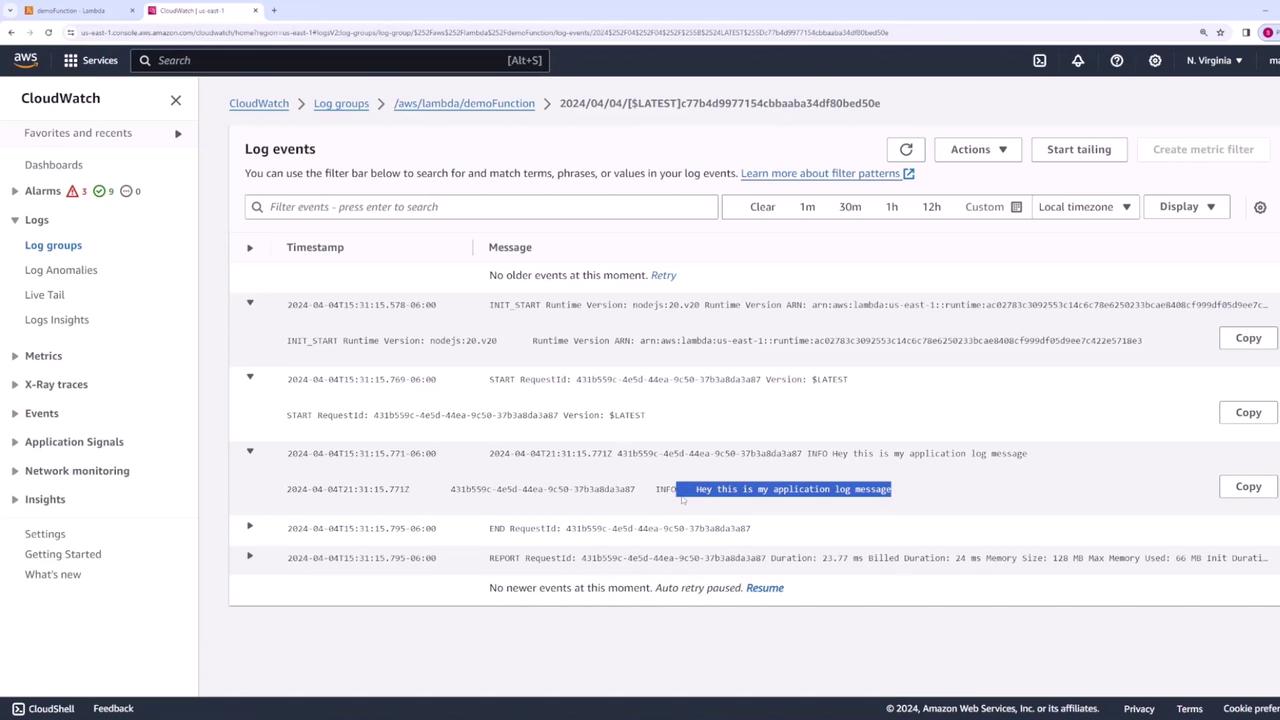
Task: Refresh the log events list
Action: [x=906, y=149]
